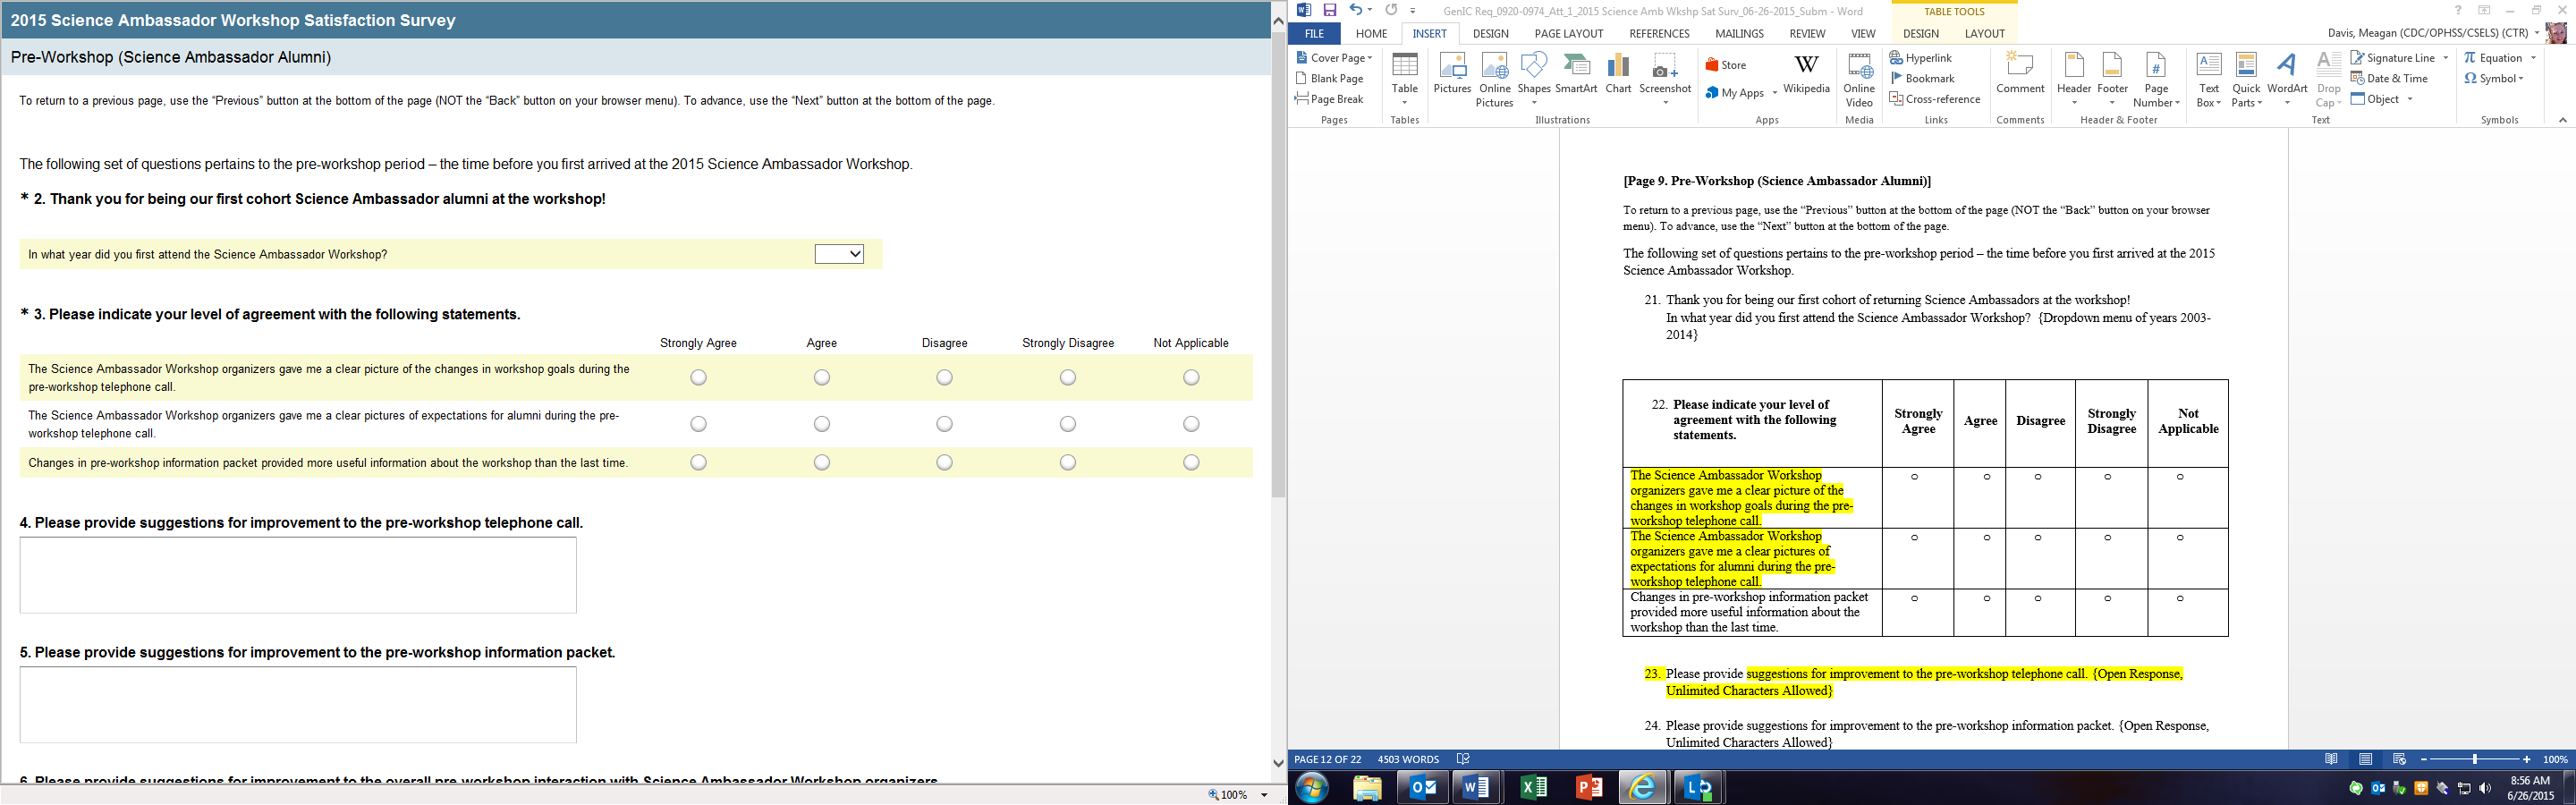Open the Wikipedia app
The width and height of the screenshot is (2576, 805).
1806,74
